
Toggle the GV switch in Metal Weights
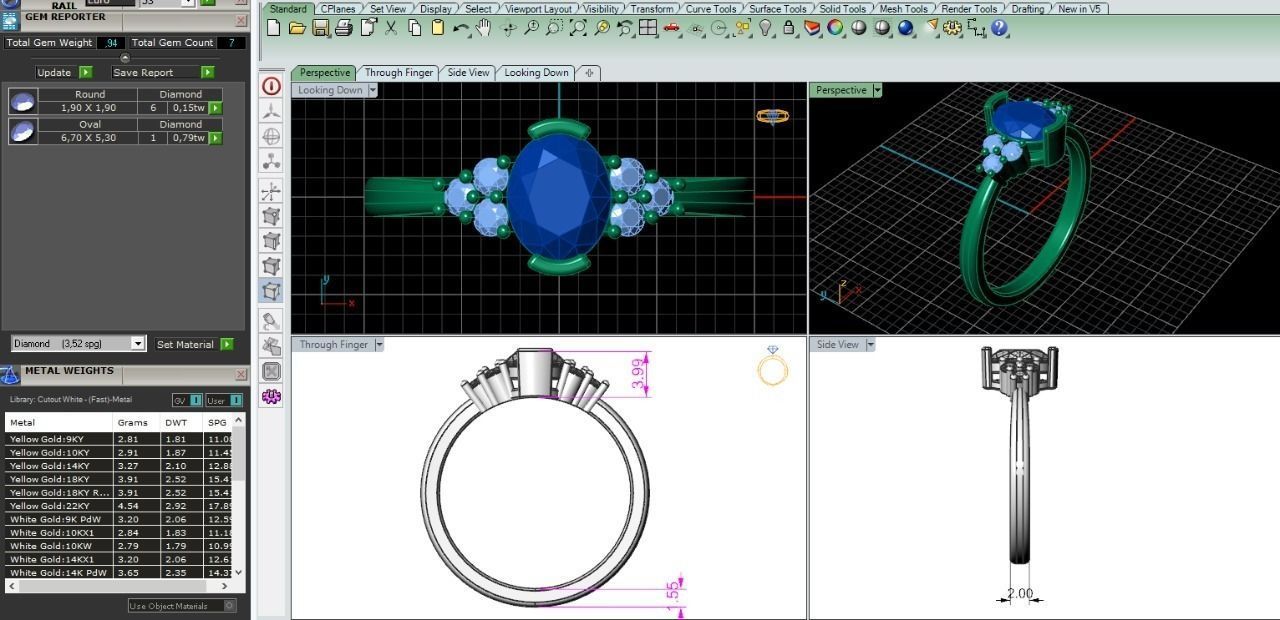(187, 400)
